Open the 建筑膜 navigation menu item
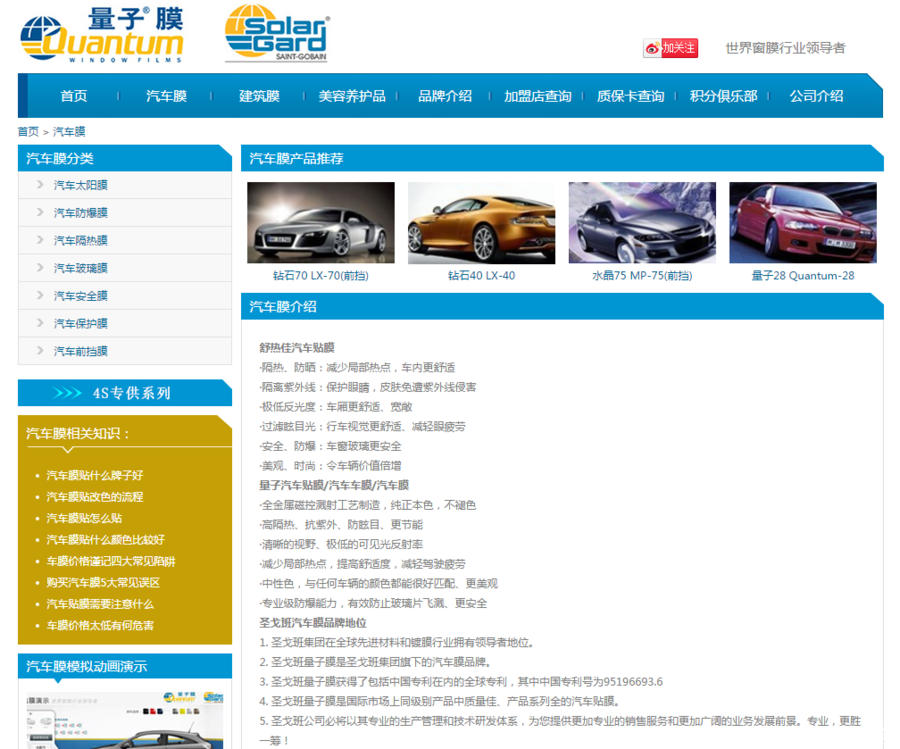 tap(259, 96)
